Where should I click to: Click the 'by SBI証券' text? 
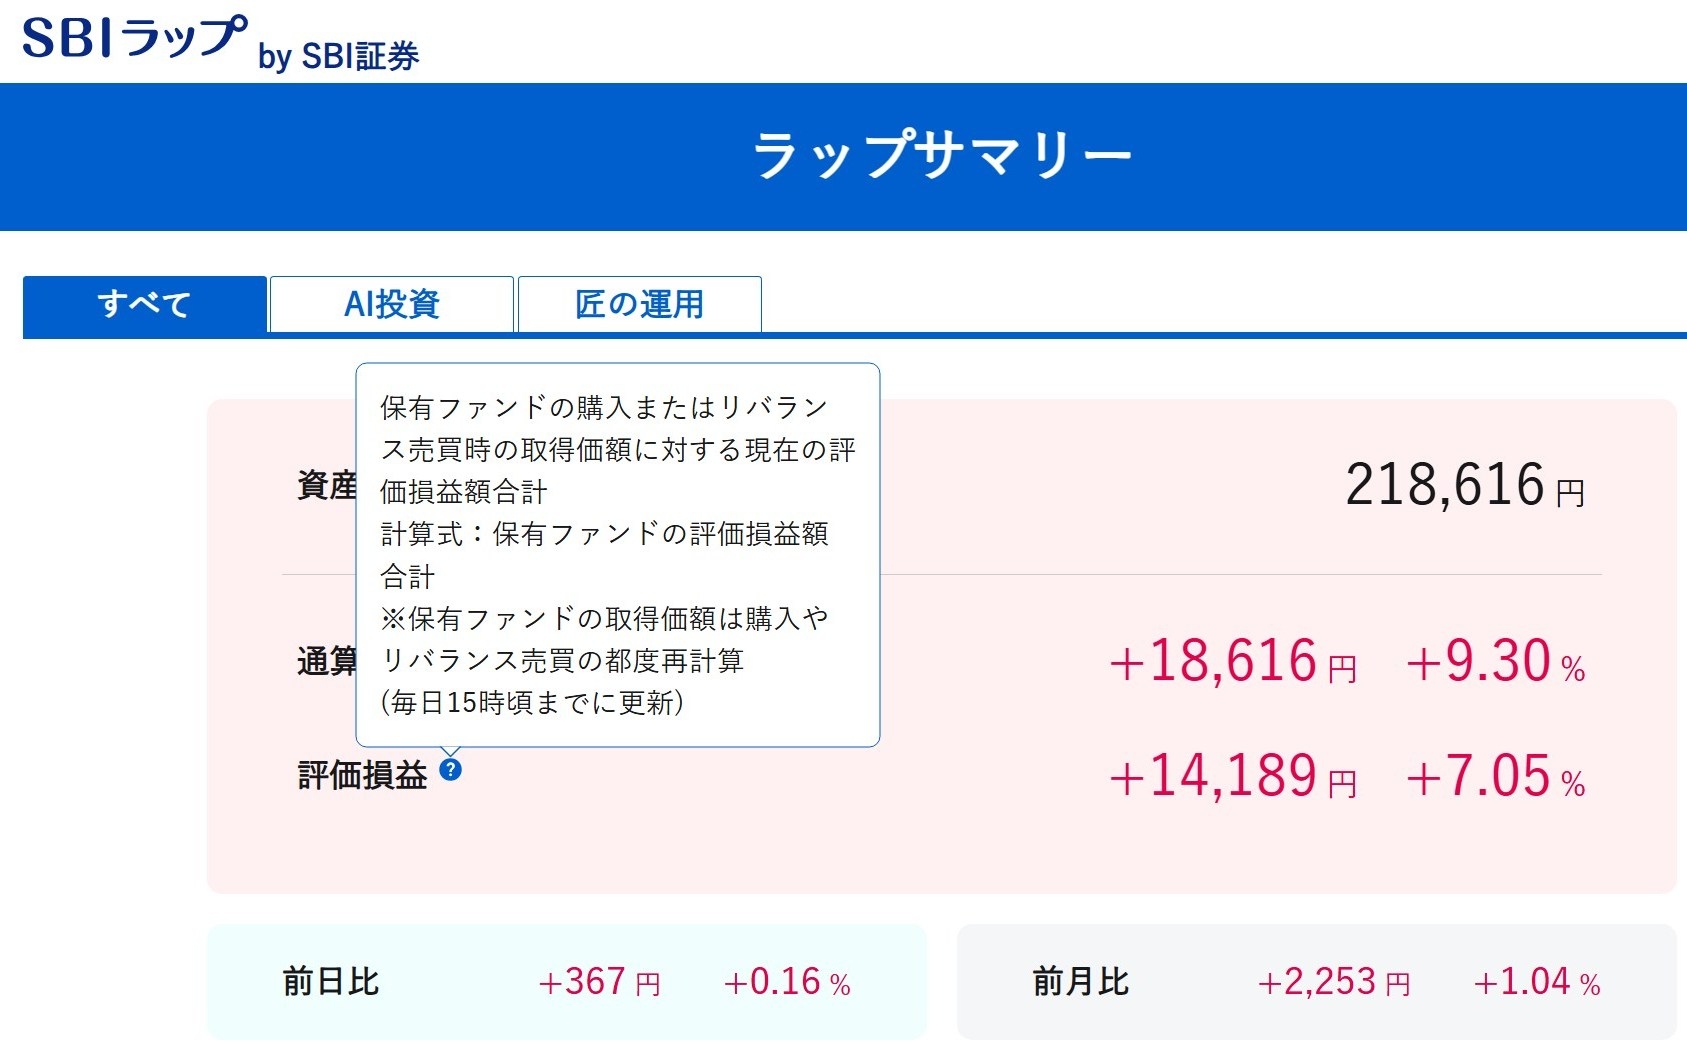[x=339, y=56]
